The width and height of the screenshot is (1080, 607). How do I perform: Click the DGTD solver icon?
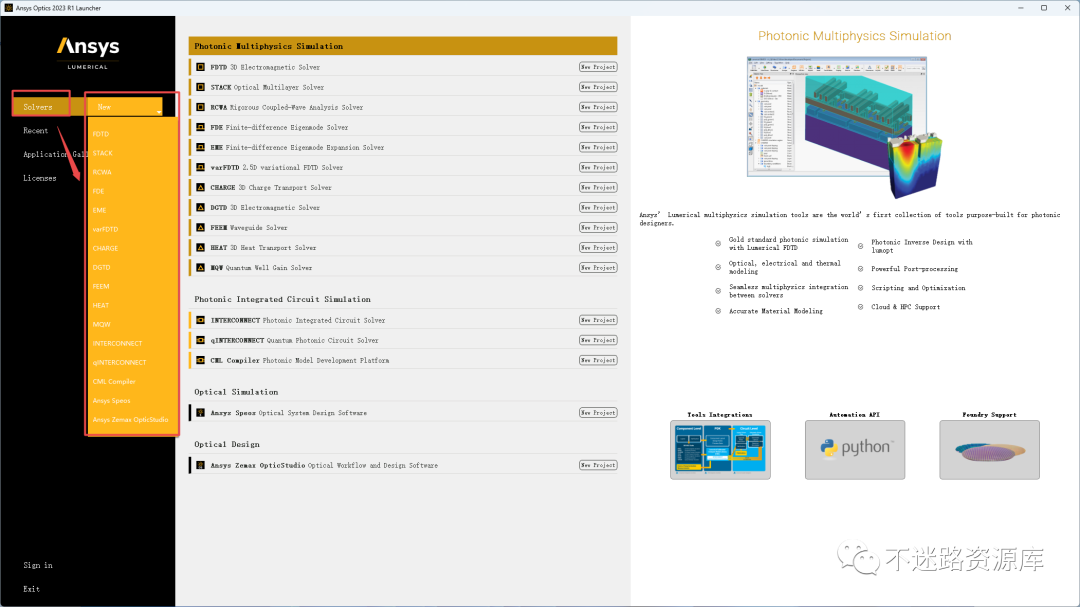pos(200,207)
